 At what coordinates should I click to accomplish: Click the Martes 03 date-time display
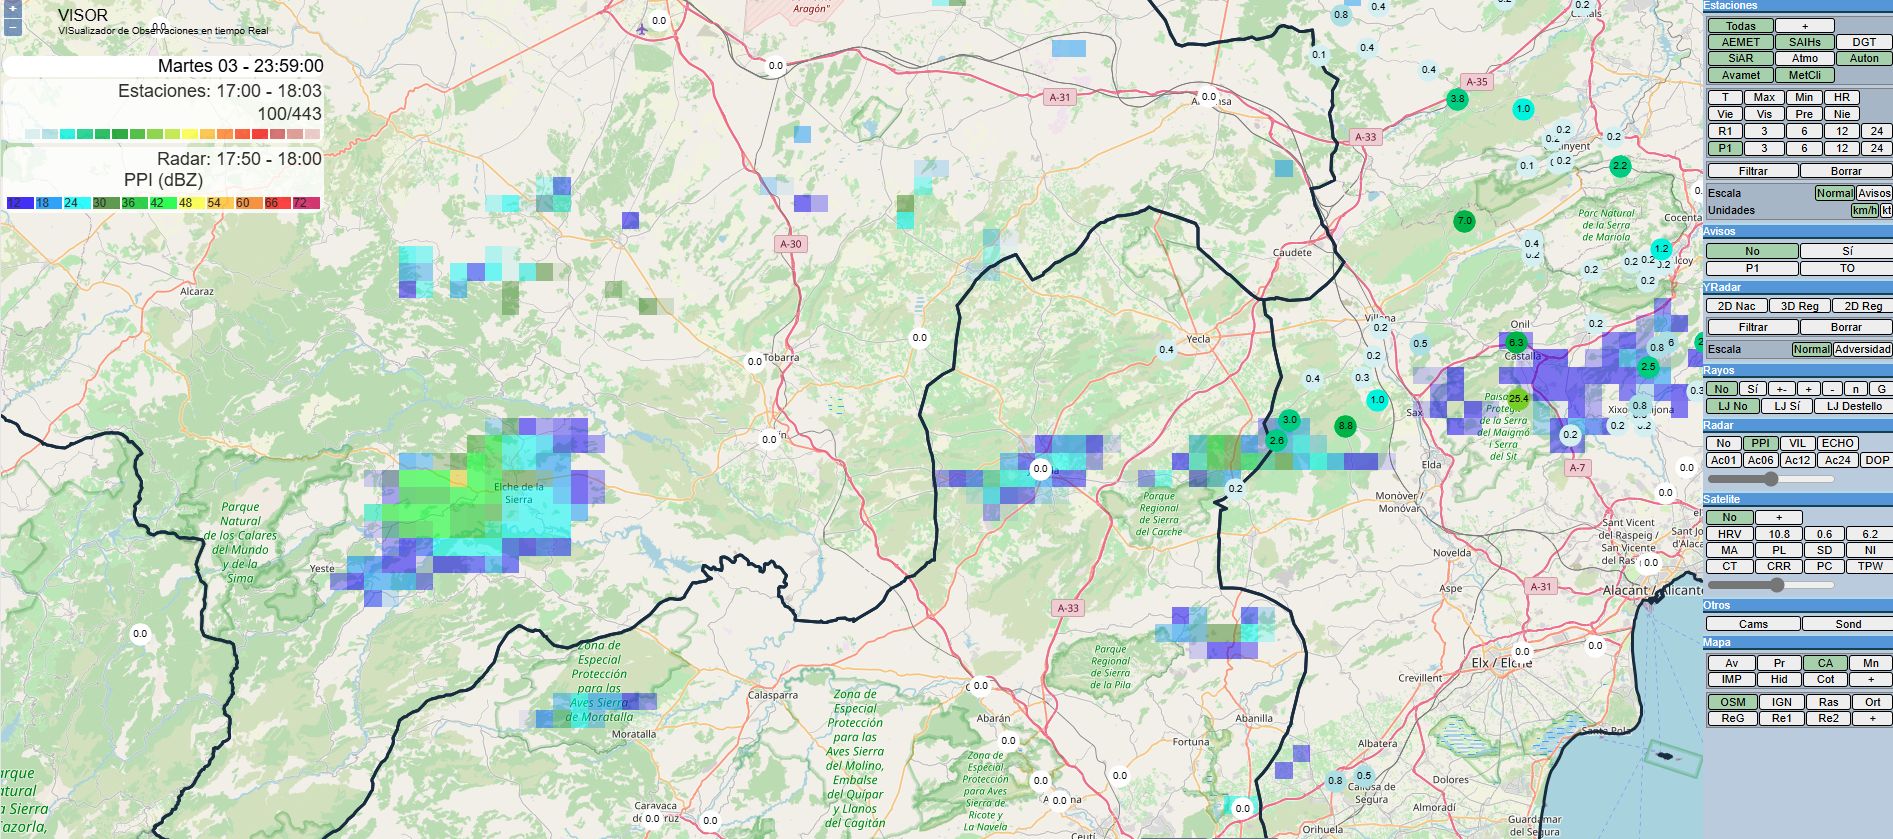pos(240,66)
